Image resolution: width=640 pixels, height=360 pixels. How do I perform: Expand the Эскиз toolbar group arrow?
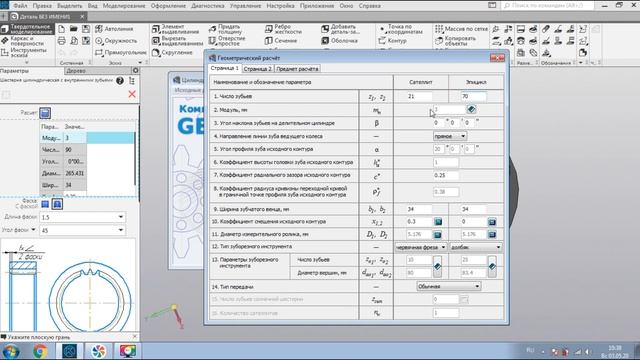pyautogui.click(x=140, y=63)
